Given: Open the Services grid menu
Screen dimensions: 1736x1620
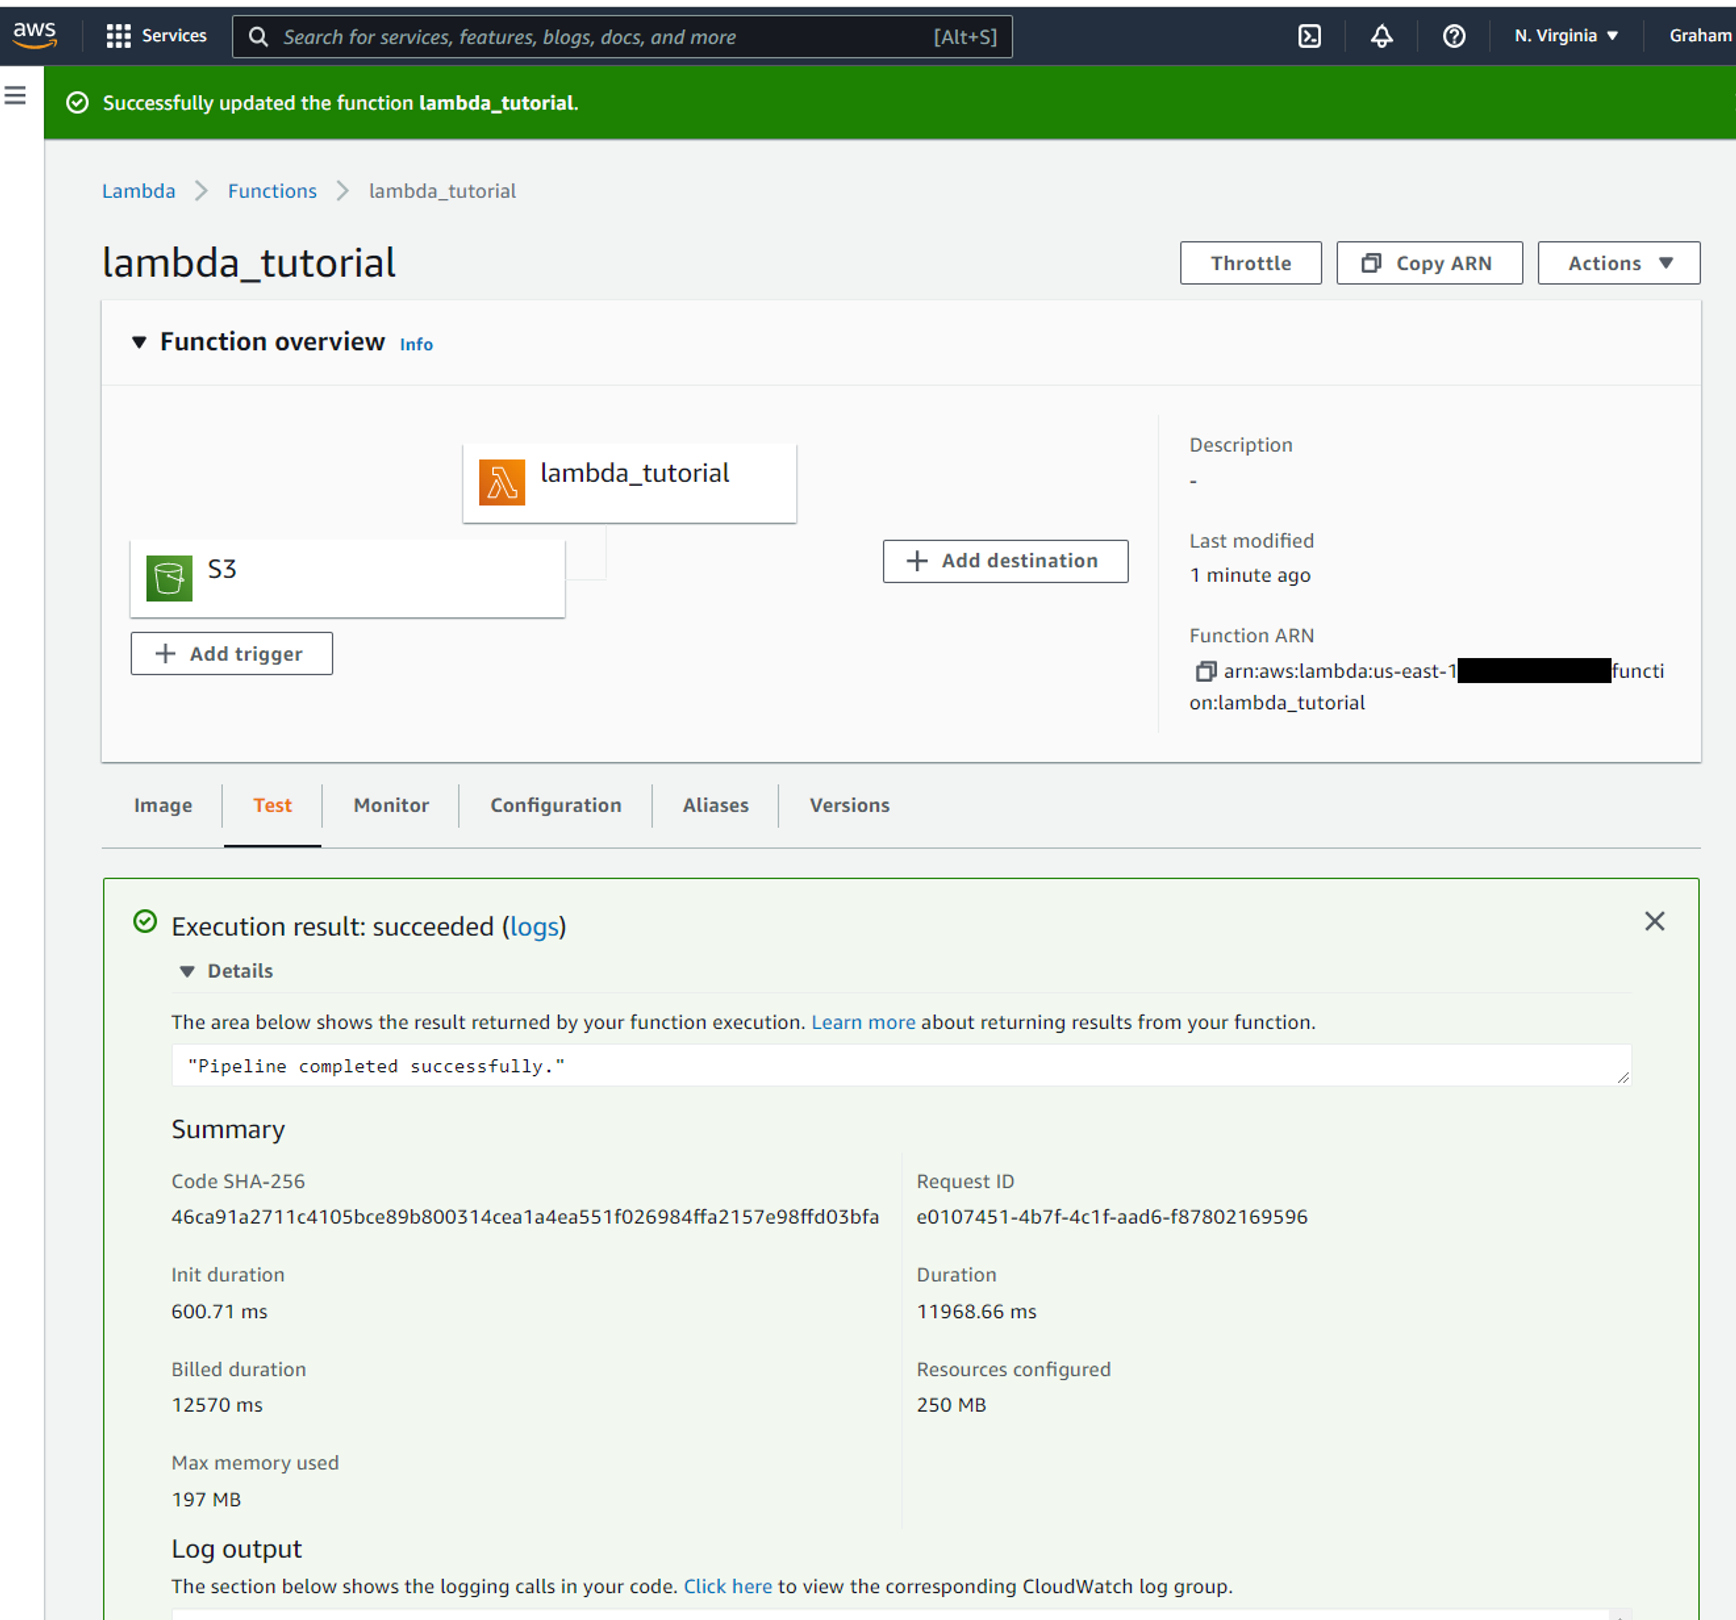Looking at the screenshot, I should click(157, 36).
